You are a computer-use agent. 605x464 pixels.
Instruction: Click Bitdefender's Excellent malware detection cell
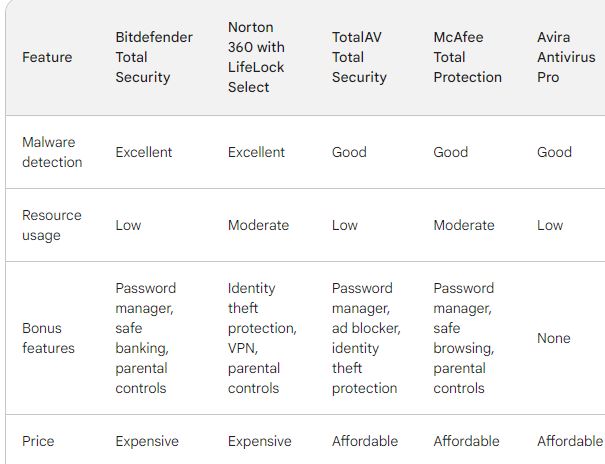[x=144, y=152]
